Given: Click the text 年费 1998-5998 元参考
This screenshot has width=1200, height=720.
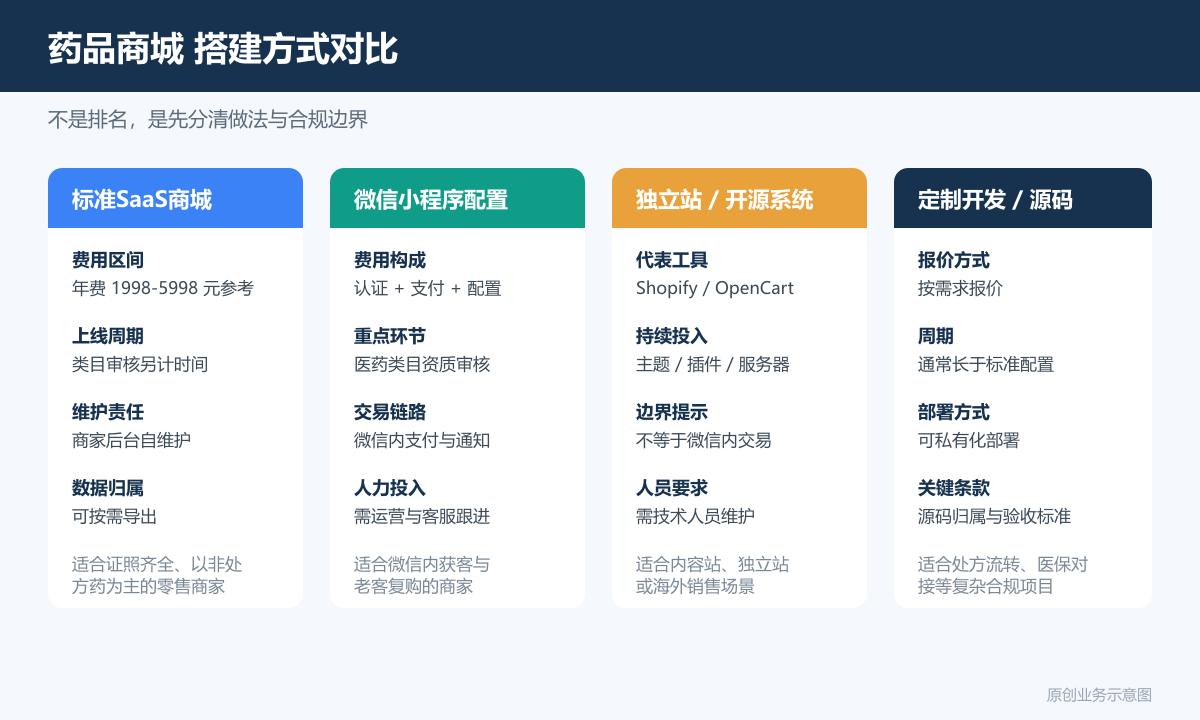Looking at the screenshot, I should tap(163, 288).
